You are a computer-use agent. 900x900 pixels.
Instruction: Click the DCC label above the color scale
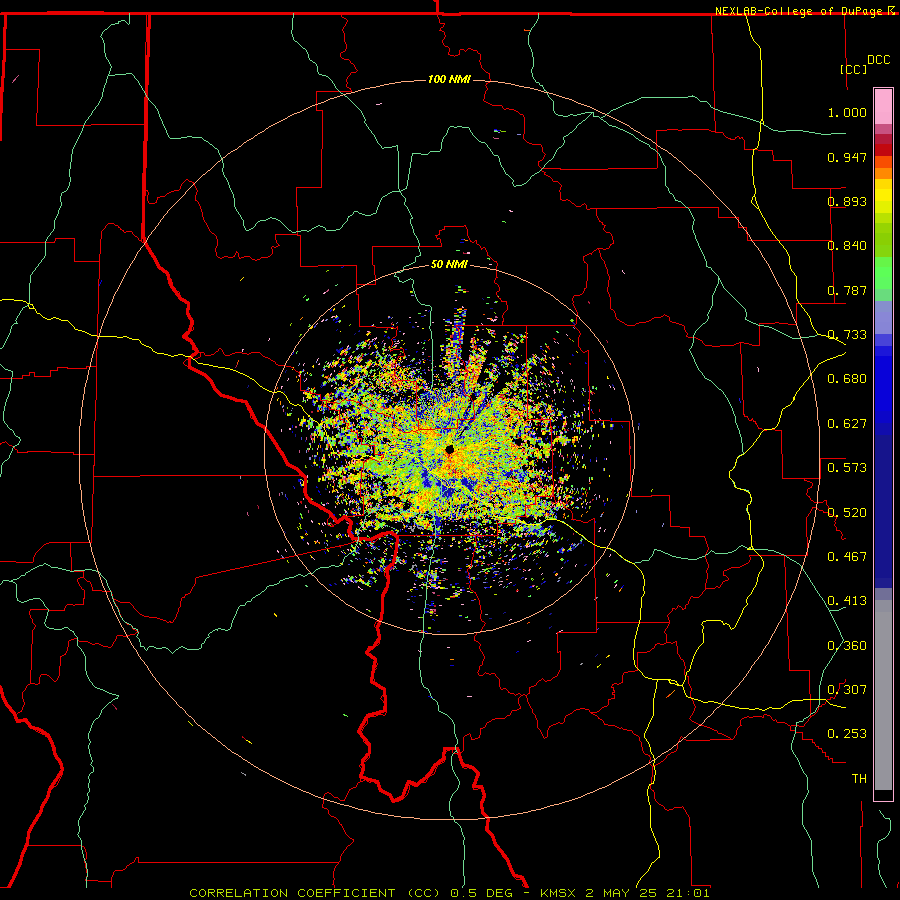[x=878, y=60]
